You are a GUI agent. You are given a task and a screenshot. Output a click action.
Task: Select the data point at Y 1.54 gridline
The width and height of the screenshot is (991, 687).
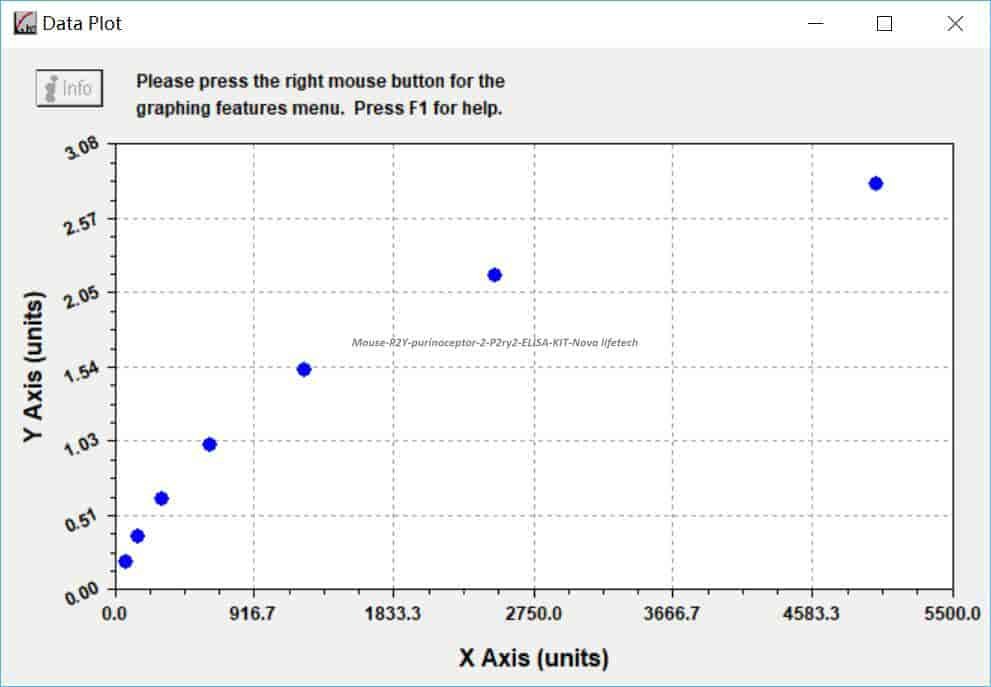point(304,370)
